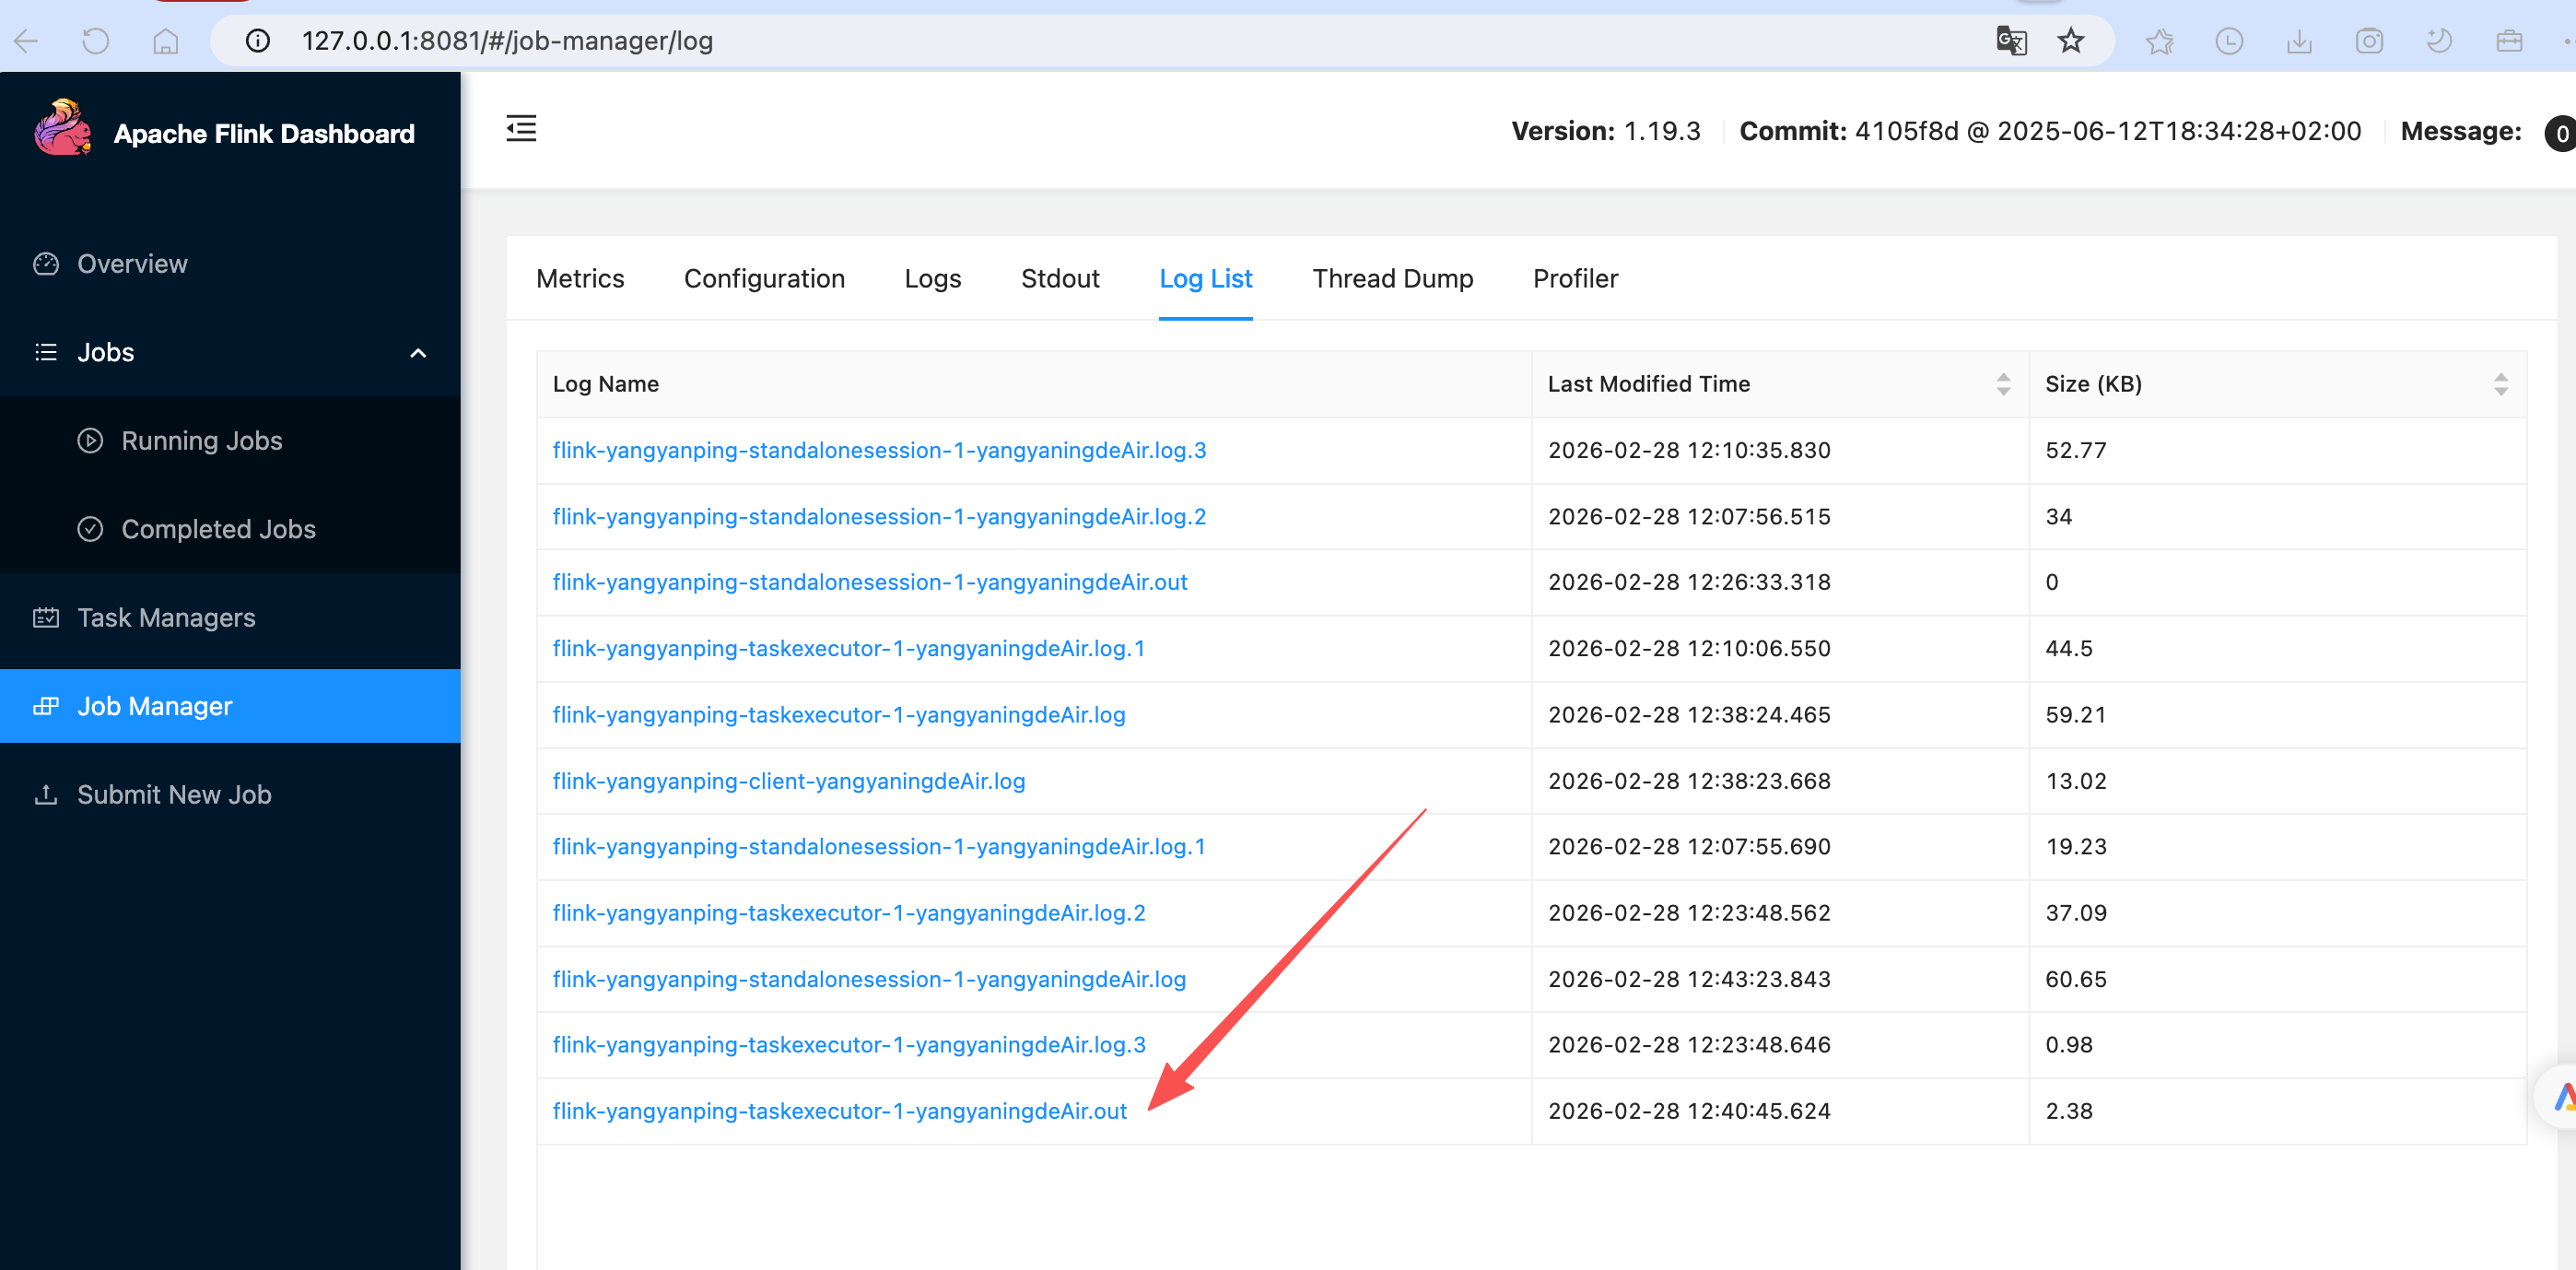Click the browser reload icon
Image resolution: width=2576 pixels, height=1270 pixels.
[x=95, y=41]
